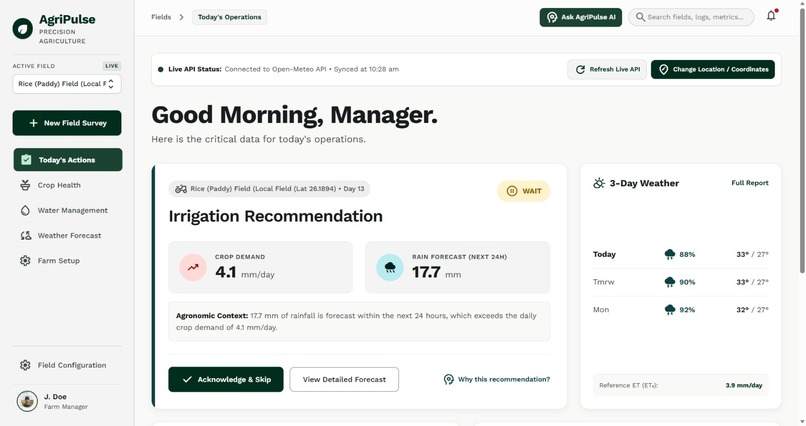Click the AI icon beside Why this recommendation

[449, 379]
